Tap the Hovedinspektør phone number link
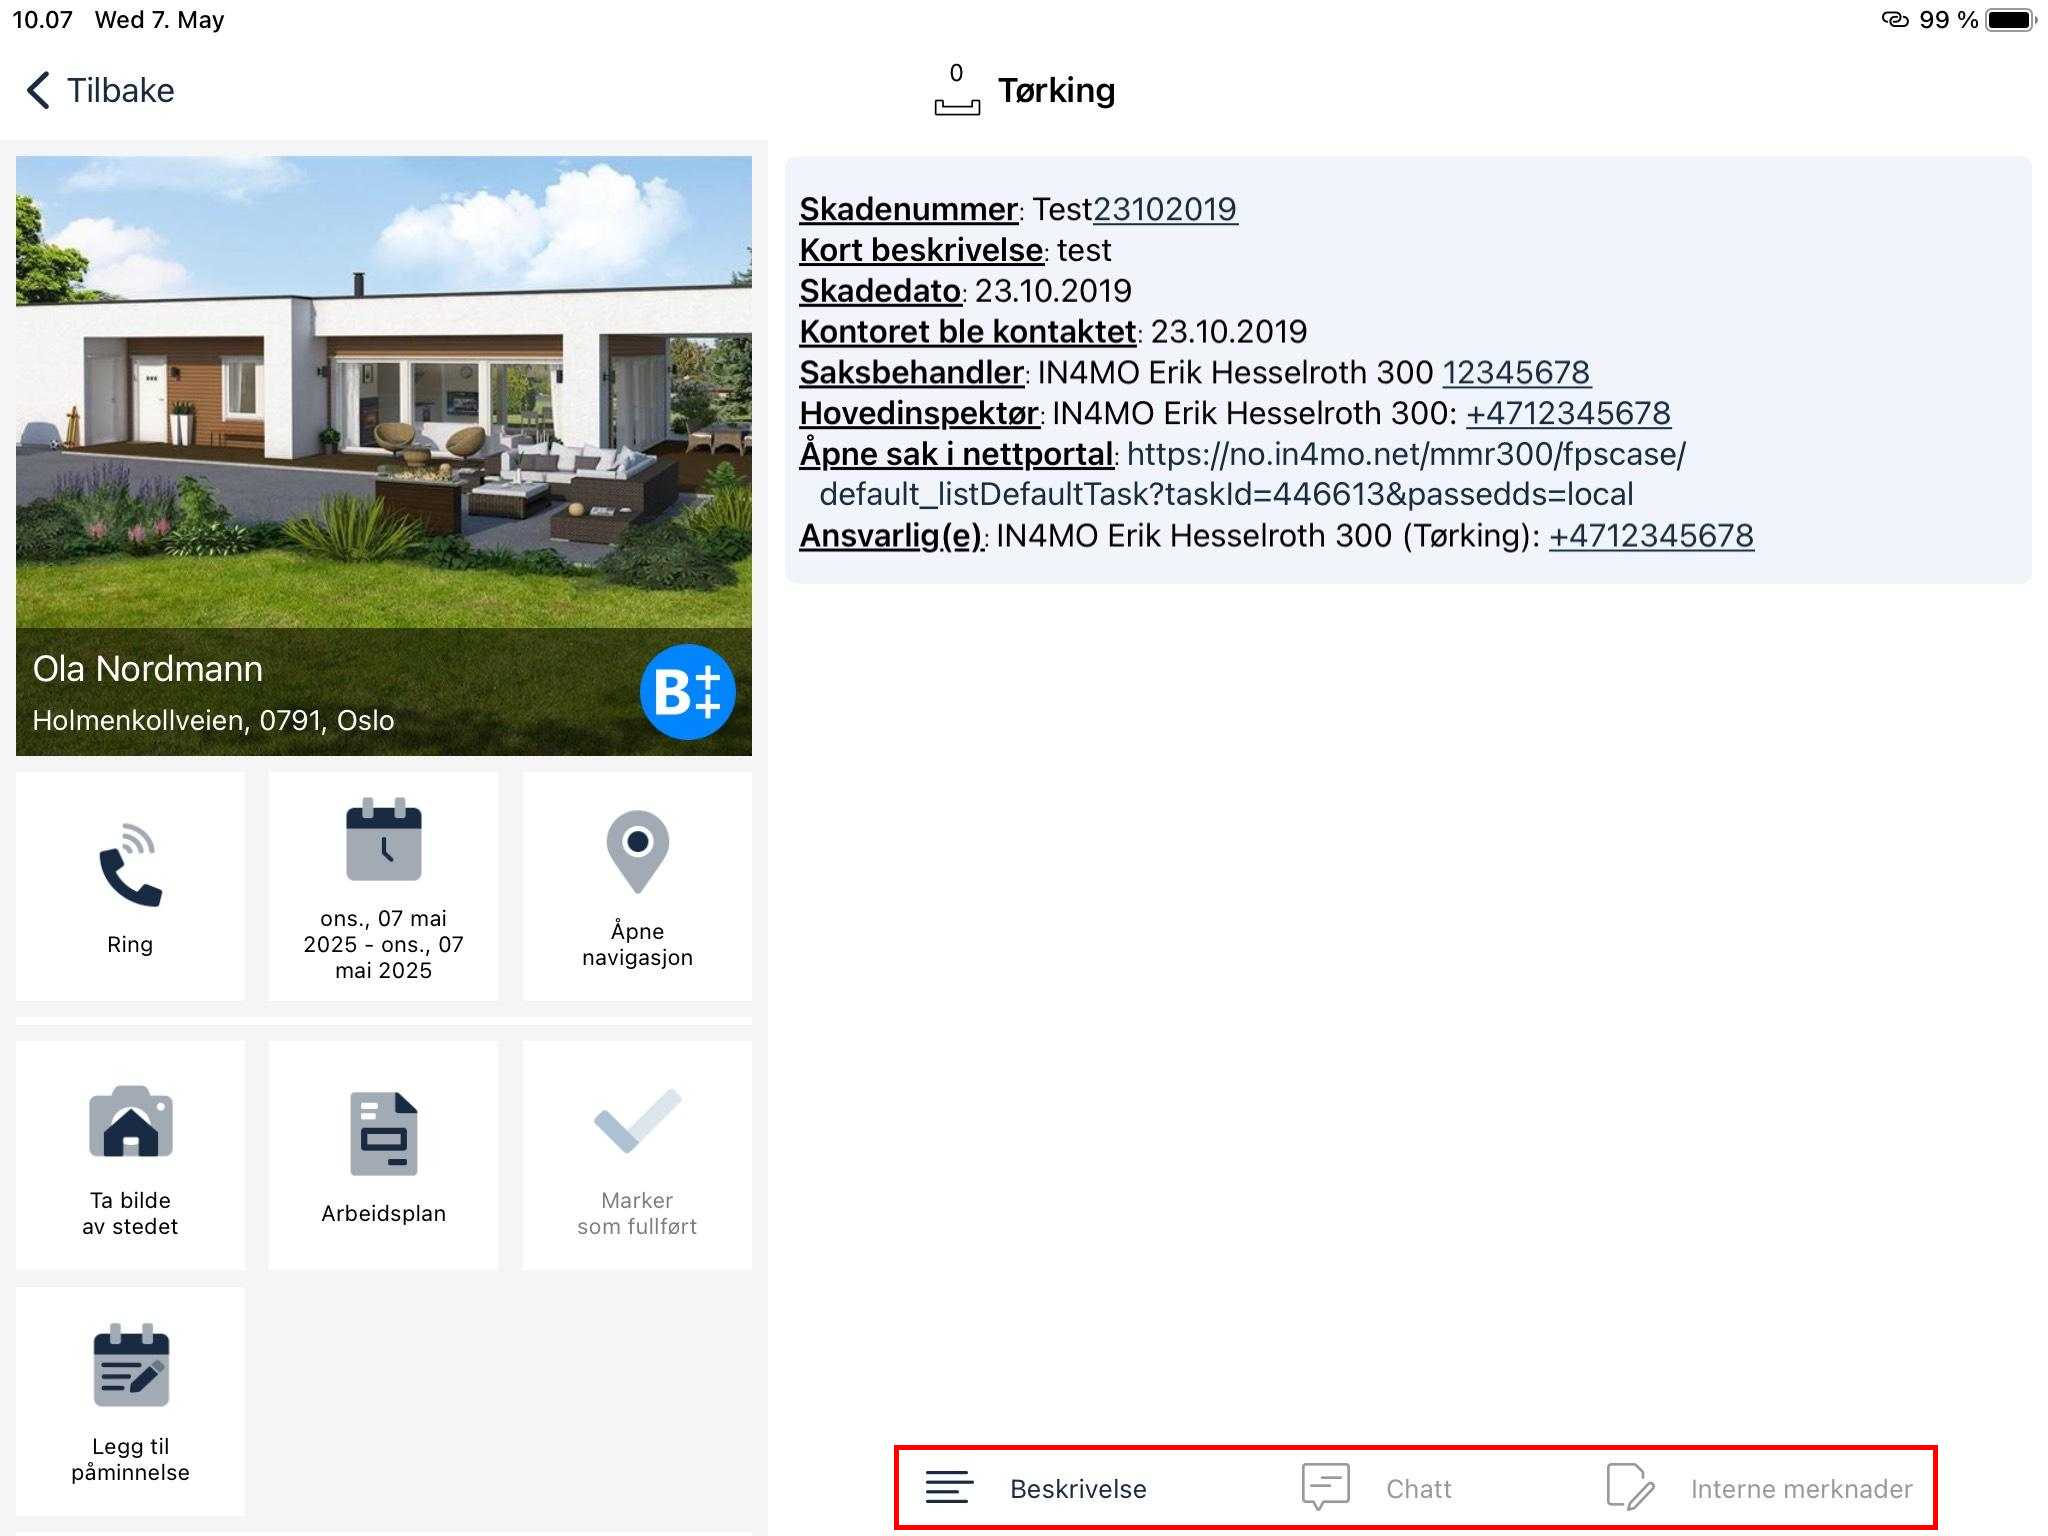 click(x=1567, y=413)
